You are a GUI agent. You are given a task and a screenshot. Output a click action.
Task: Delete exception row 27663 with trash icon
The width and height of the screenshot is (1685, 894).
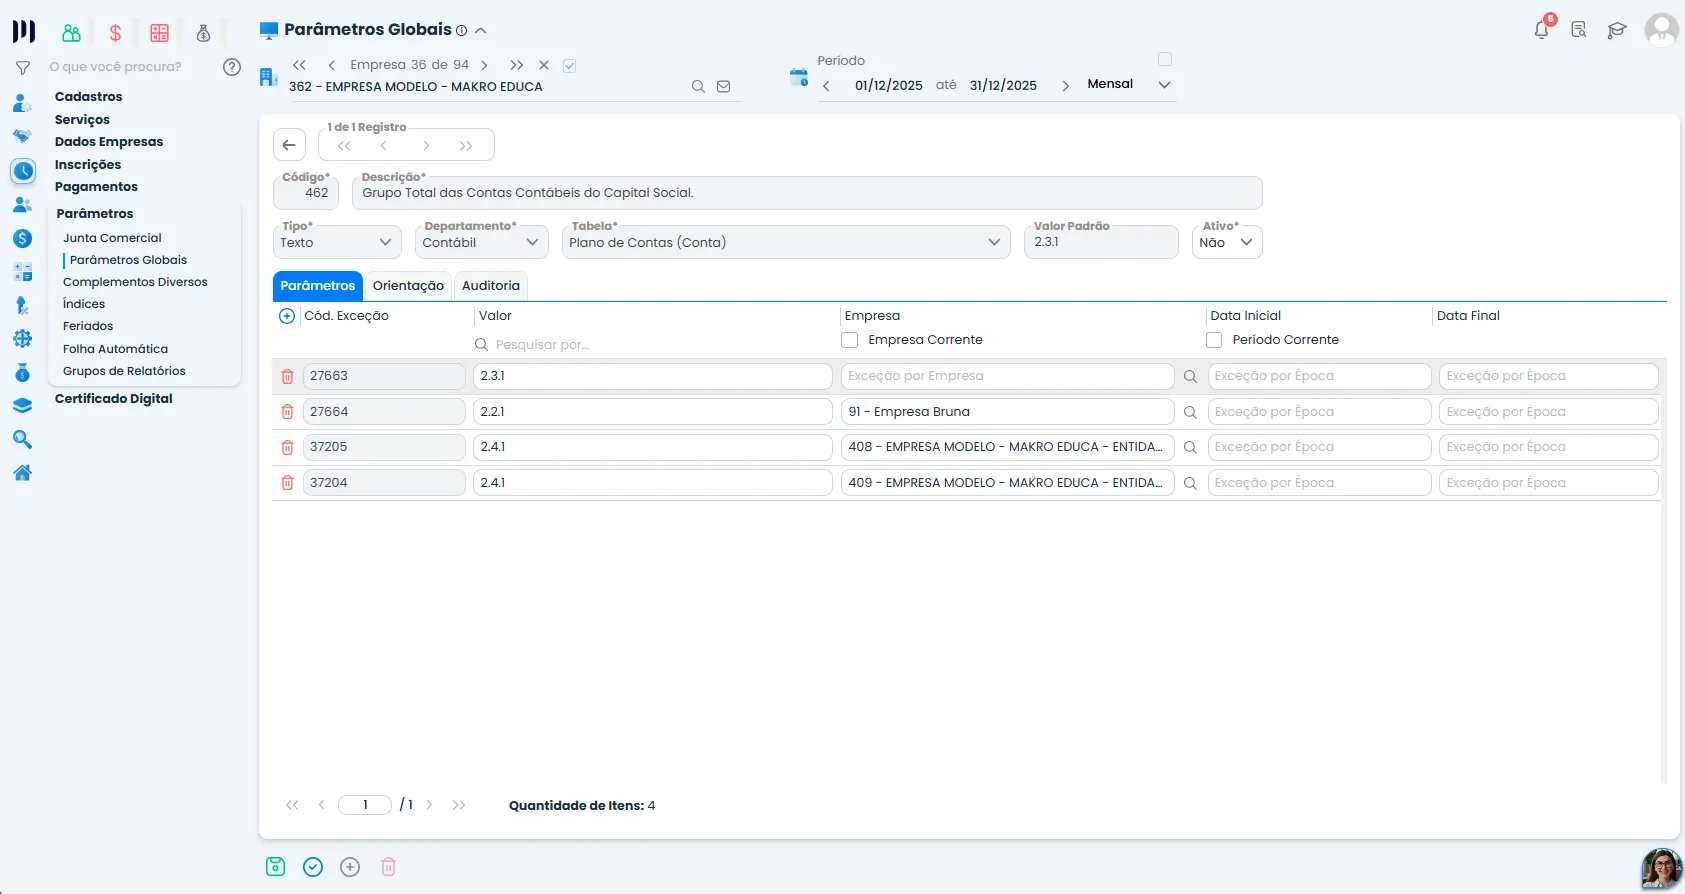[x=287, y=376]
